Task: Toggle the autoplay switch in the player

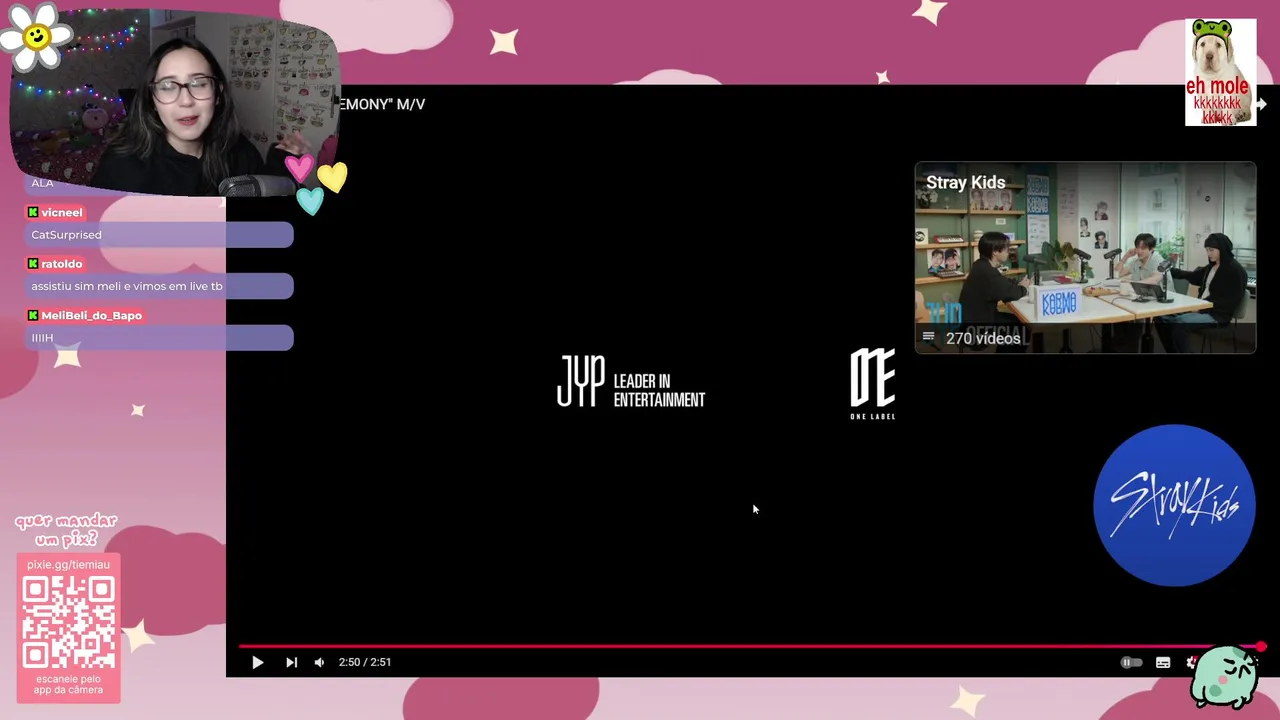Action: (x=1130, y=662)
